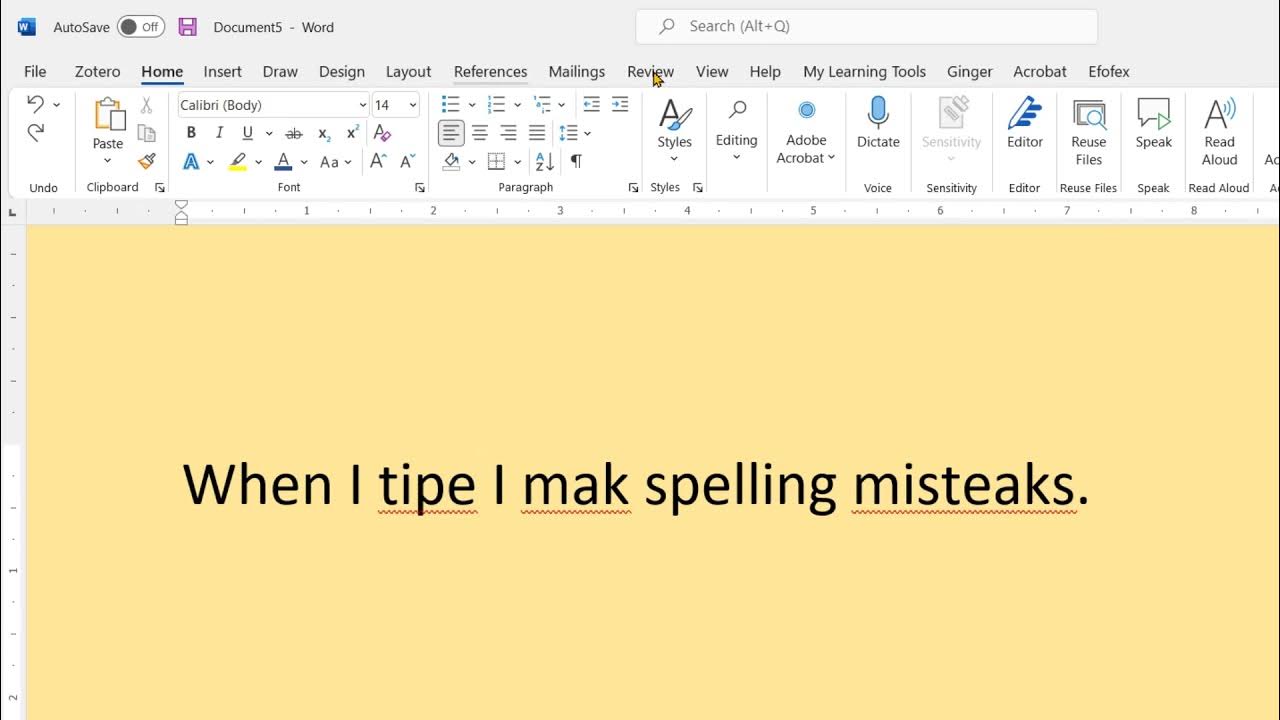1280x720 pixels.
Task: Open the Styles pane launcher
Action: [697, 188]
